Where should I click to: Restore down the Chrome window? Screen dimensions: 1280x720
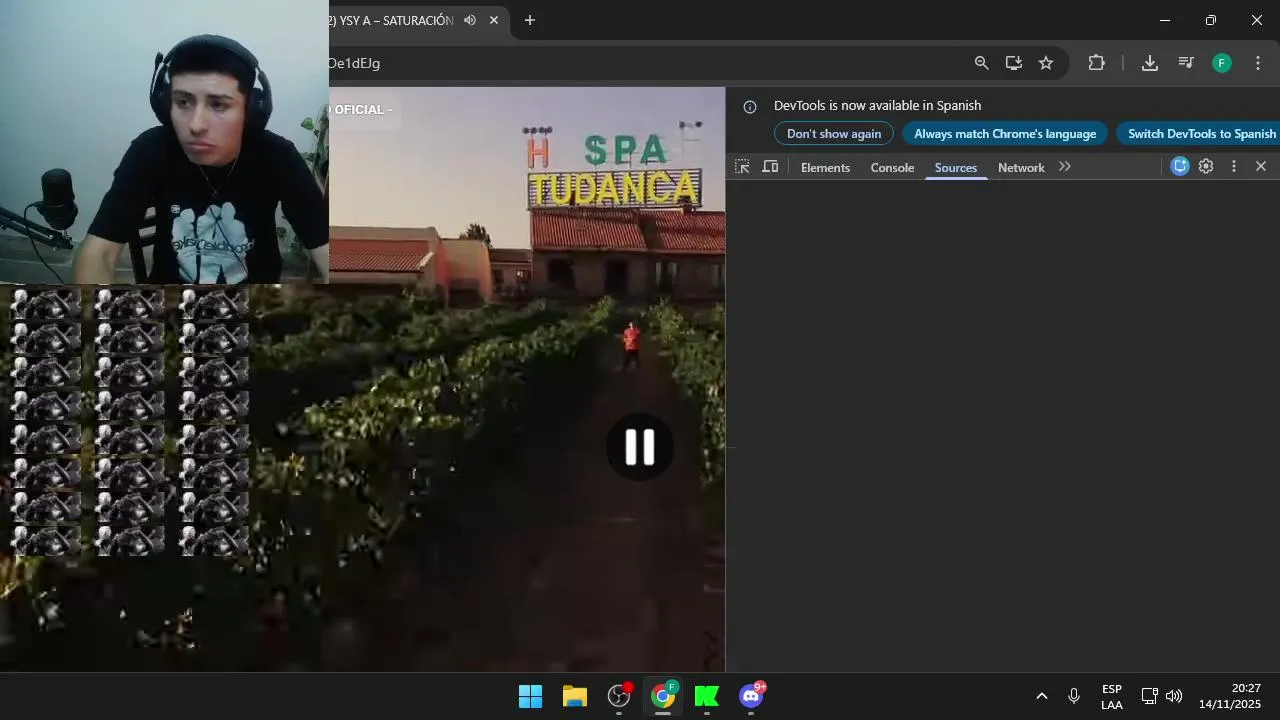tap(1211, 20)
